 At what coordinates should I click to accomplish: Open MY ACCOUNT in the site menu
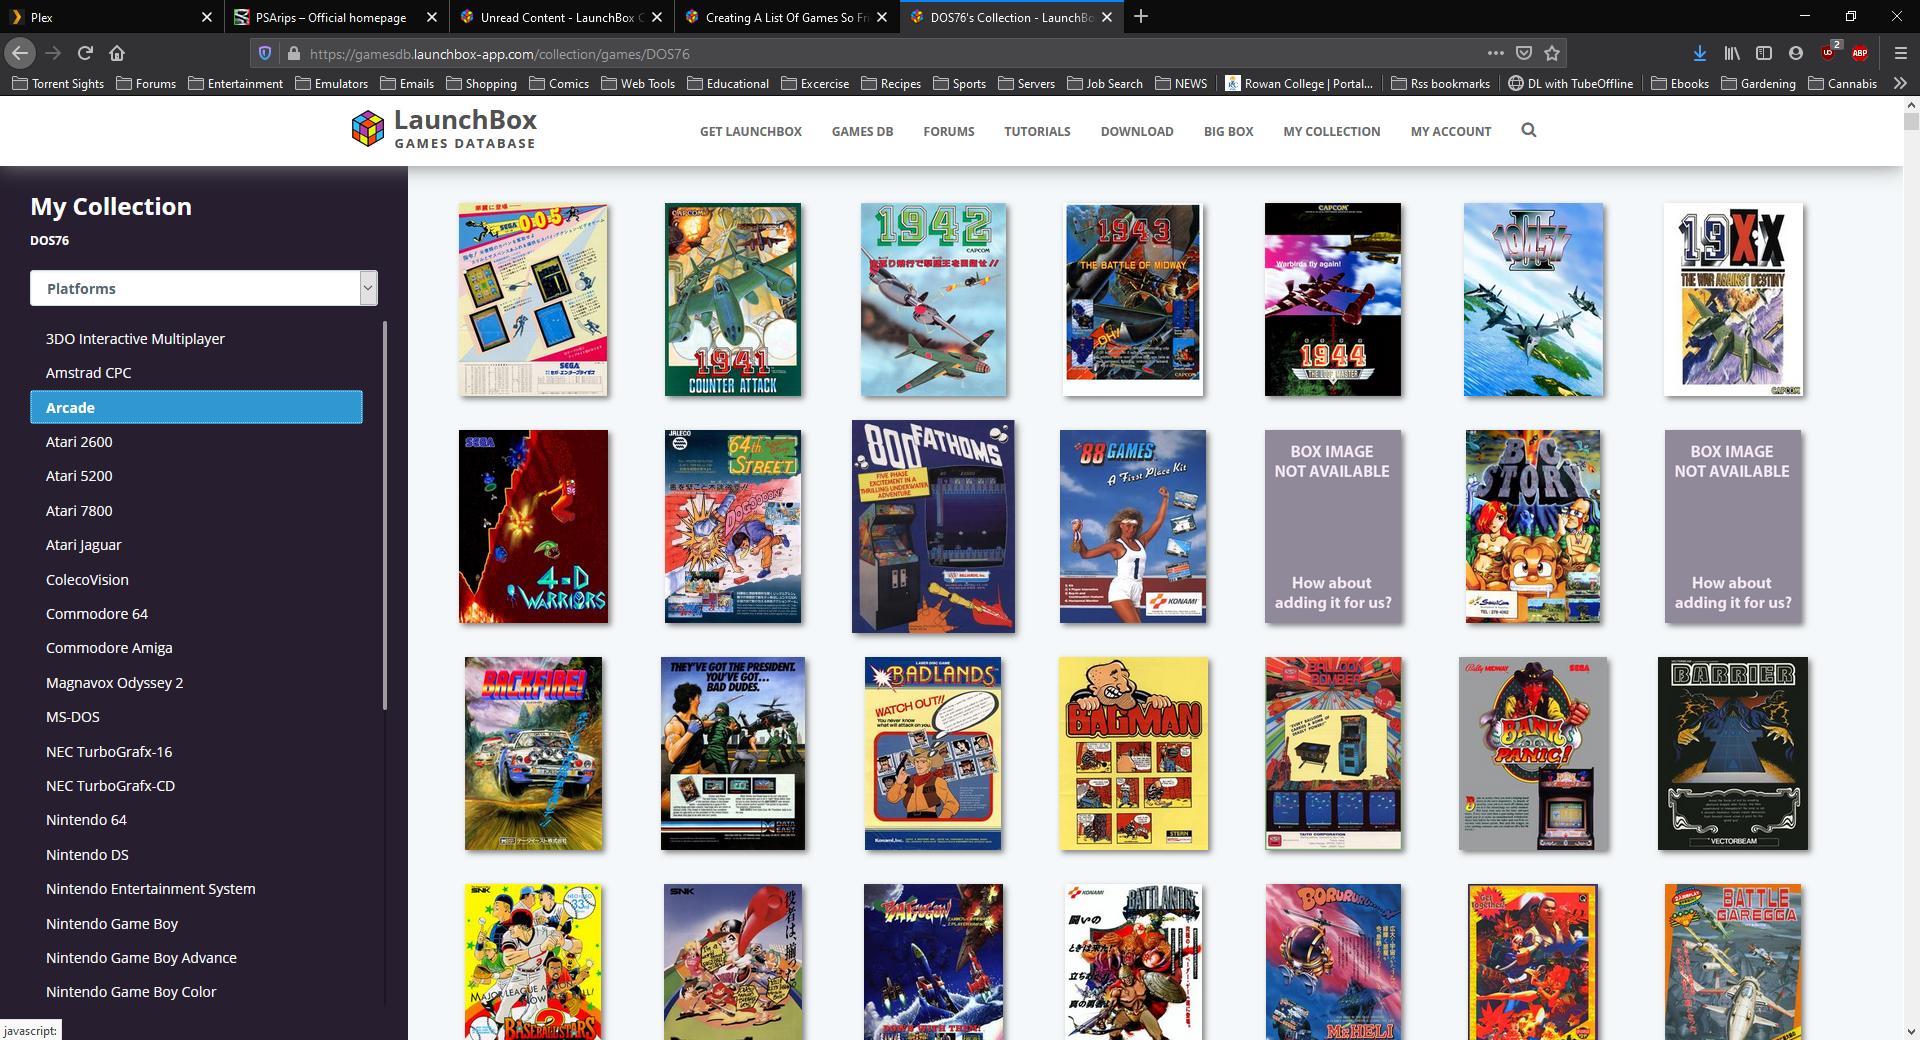[x=1450, y=131]
